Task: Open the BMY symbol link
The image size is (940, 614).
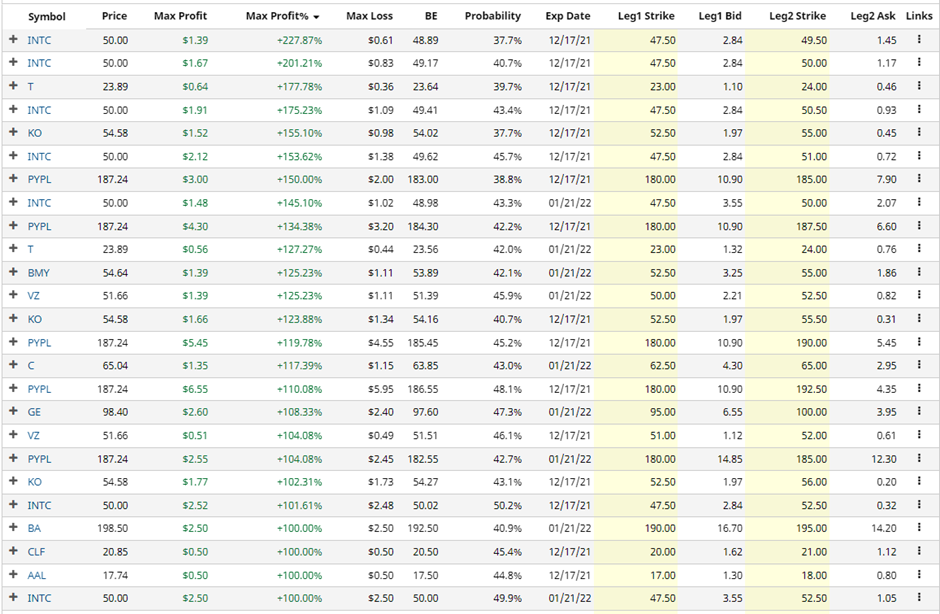Action: [x=38, y=272]
